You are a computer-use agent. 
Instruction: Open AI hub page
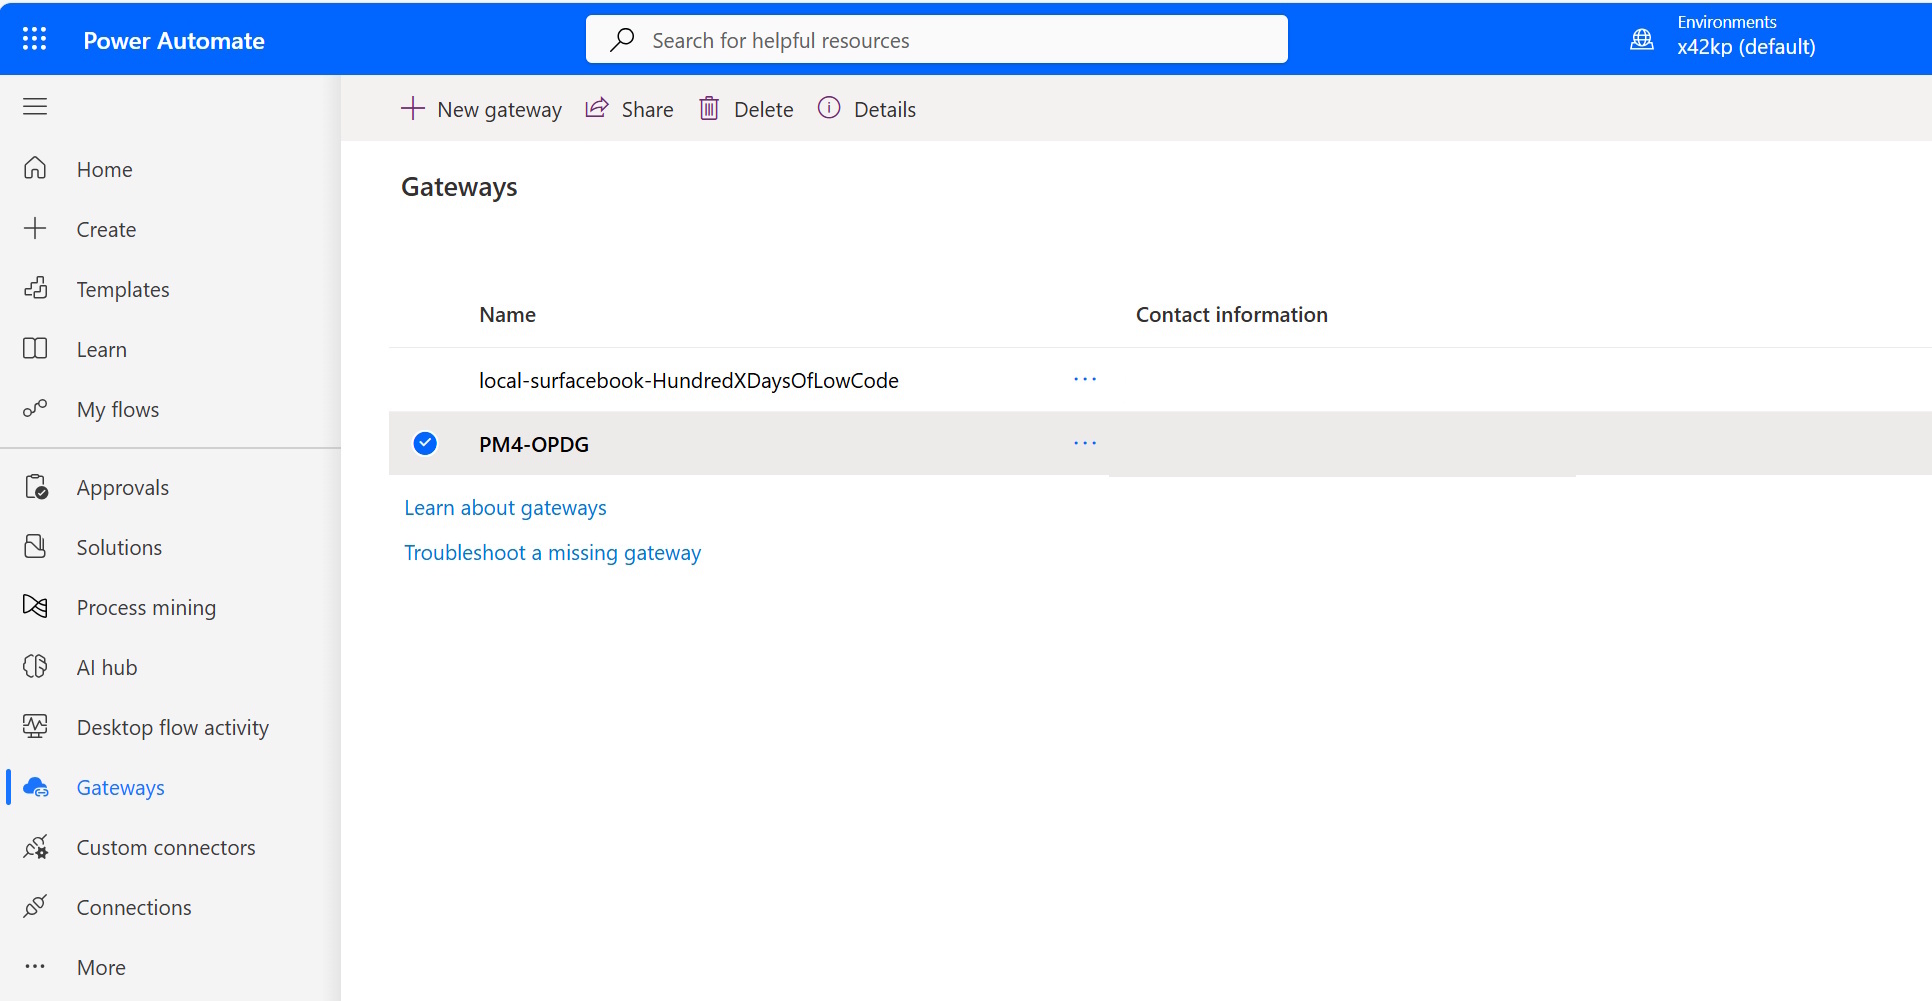coord(107,668)
